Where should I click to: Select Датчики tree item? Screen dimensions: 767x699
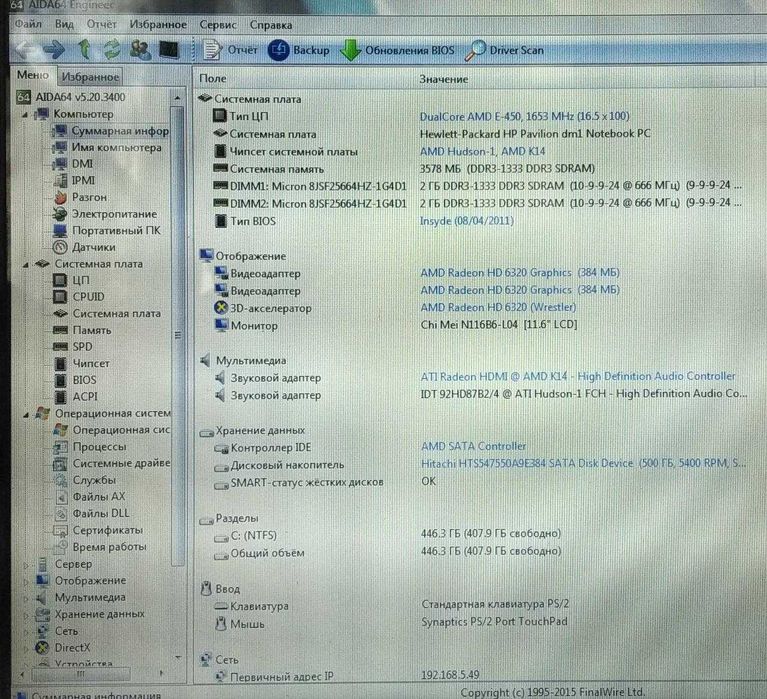[85, 247]
